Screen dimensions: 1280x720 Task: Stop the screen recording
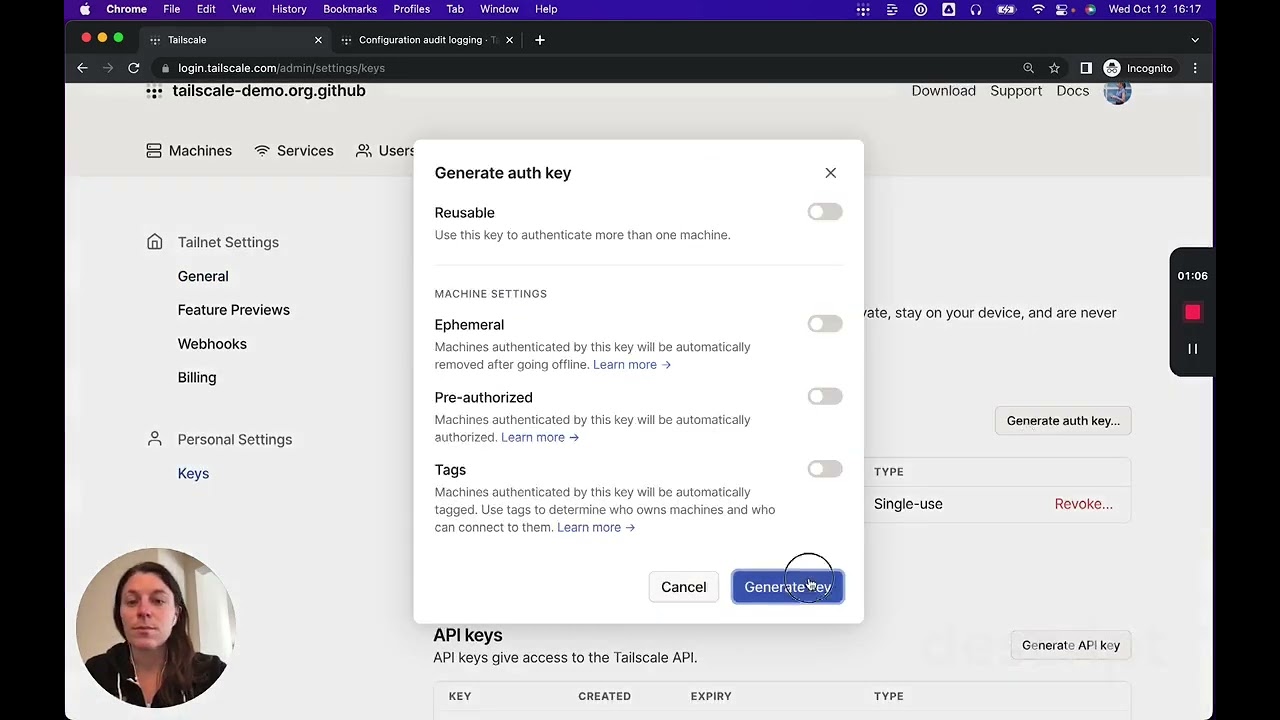tap(1192, 313)
